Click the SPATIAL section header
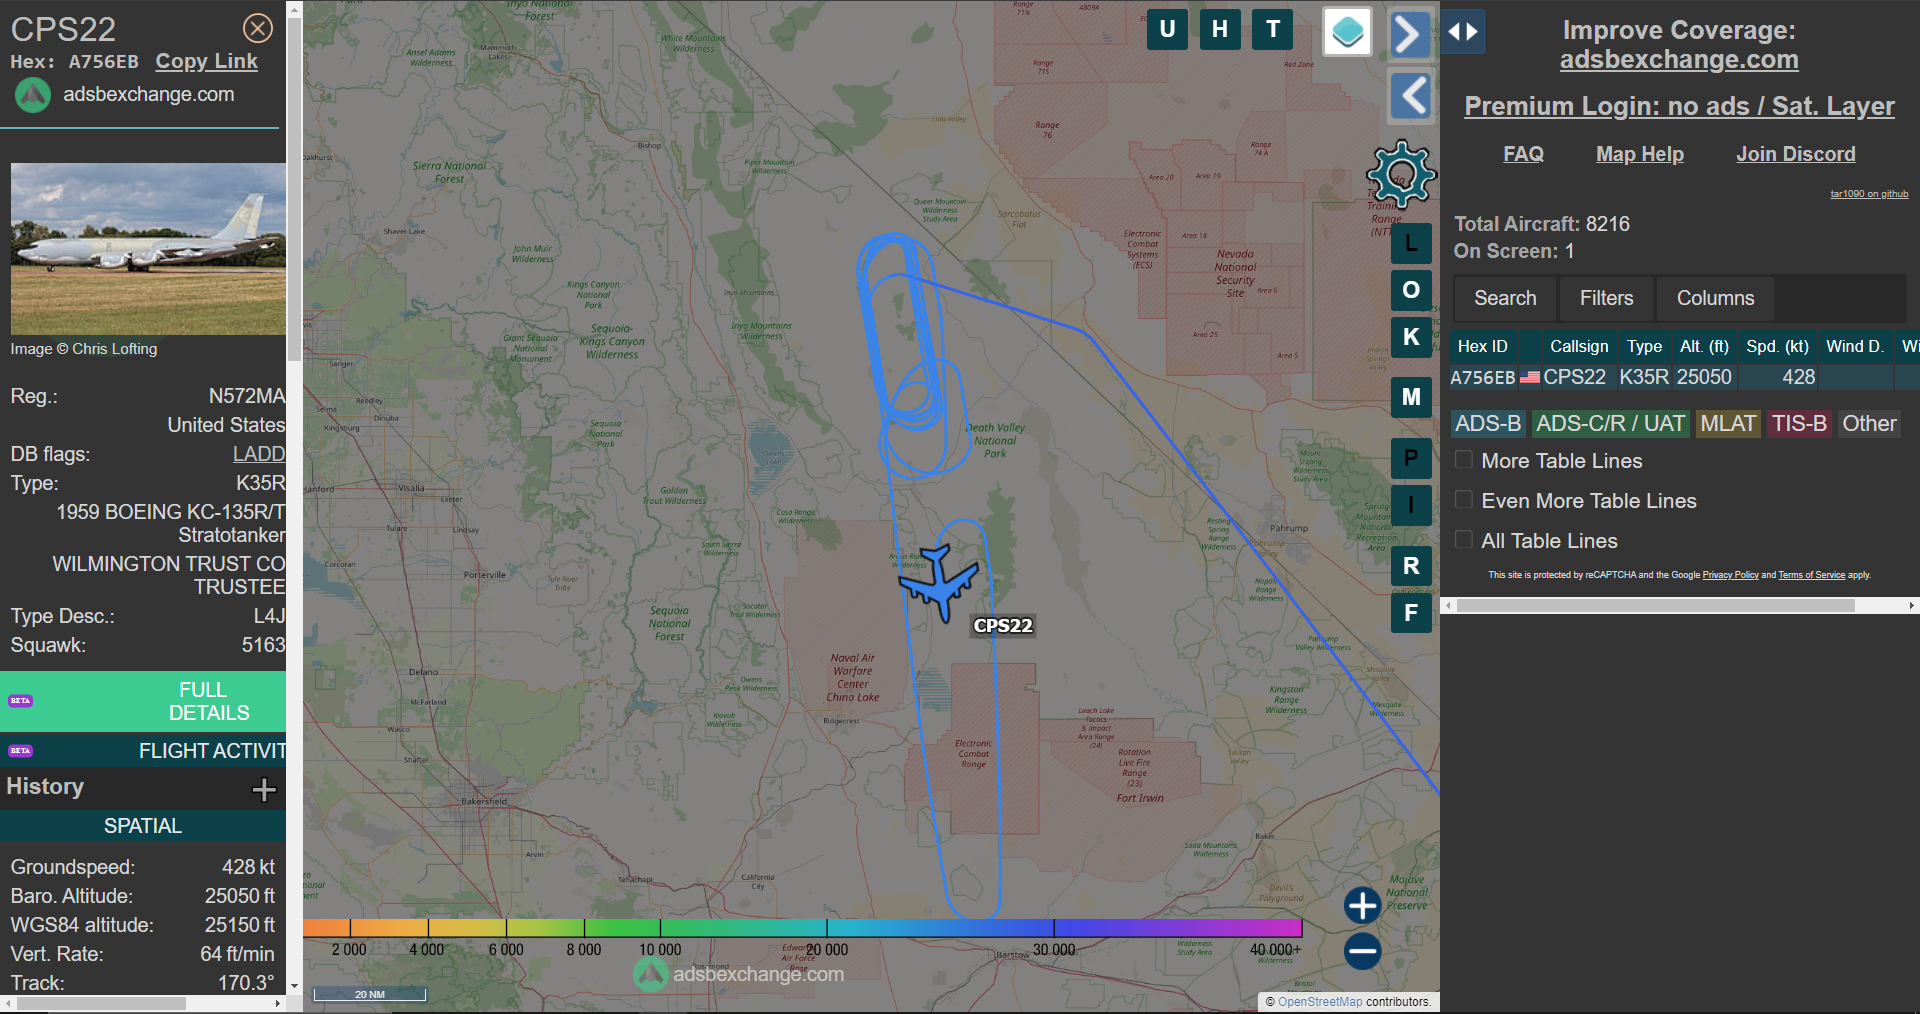The height and width of the screenshot is (1014, 1920). [143, 826]
